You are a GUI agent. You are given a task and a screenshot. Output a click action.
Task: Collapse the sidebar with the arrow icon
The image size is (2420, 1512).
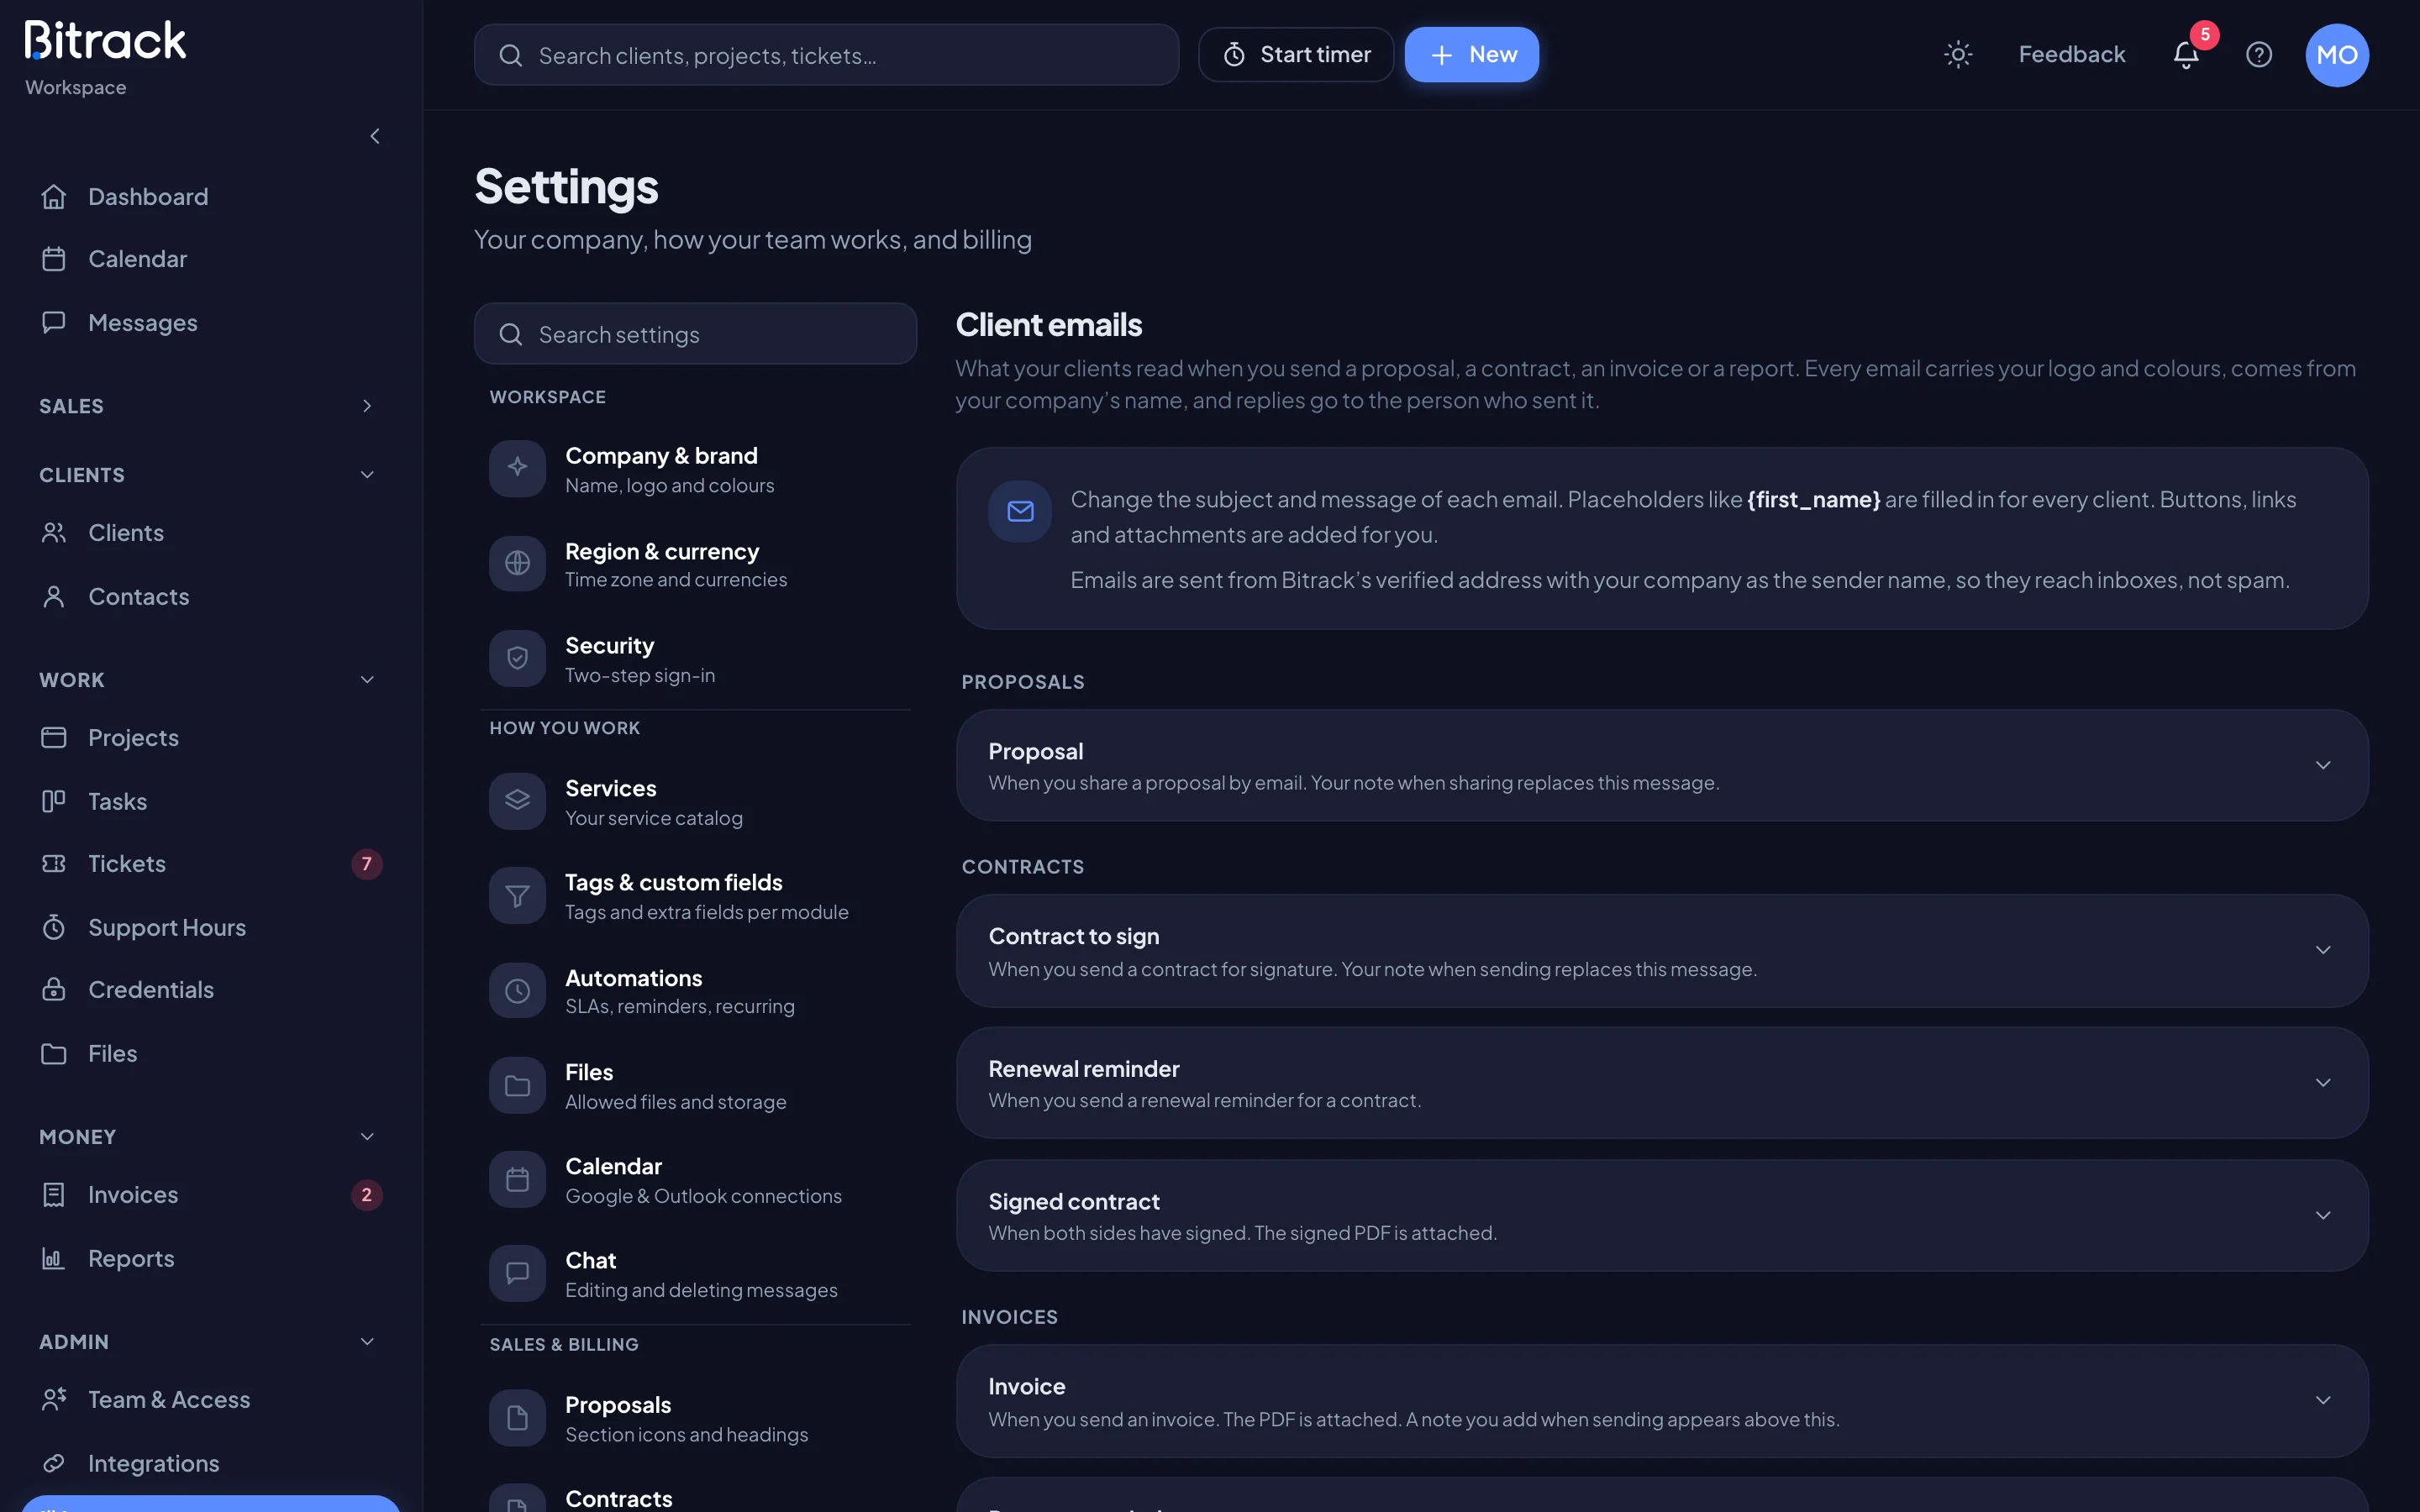click(375, 136)
